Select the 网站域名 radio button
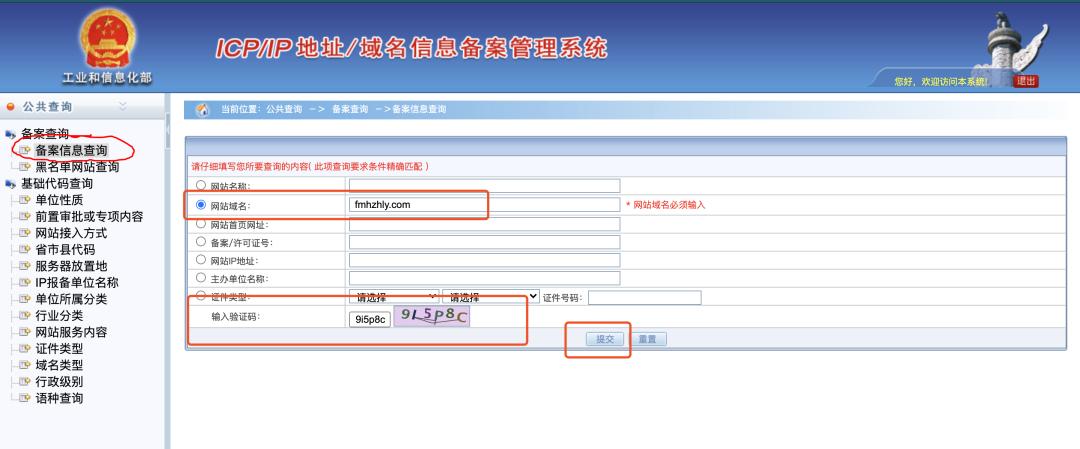 [201, 205]
